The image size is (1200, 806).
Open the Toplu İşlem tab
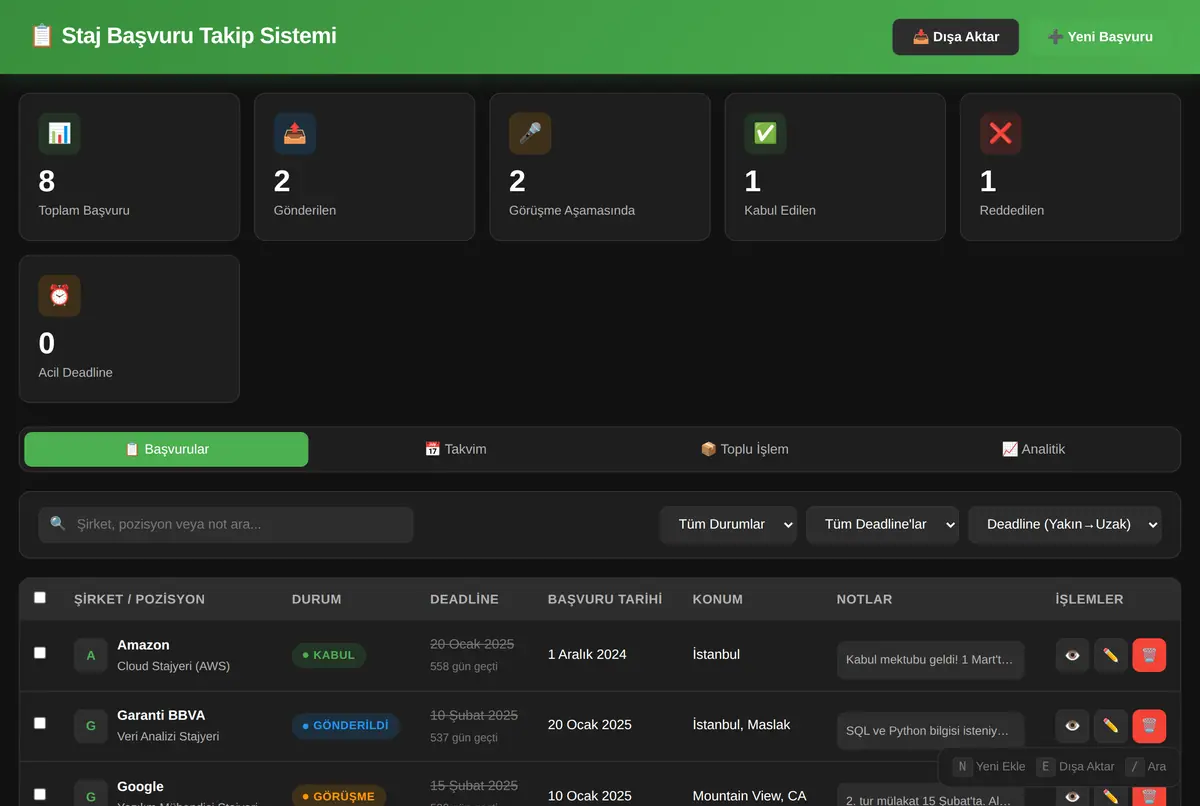[x=745, y=450]
